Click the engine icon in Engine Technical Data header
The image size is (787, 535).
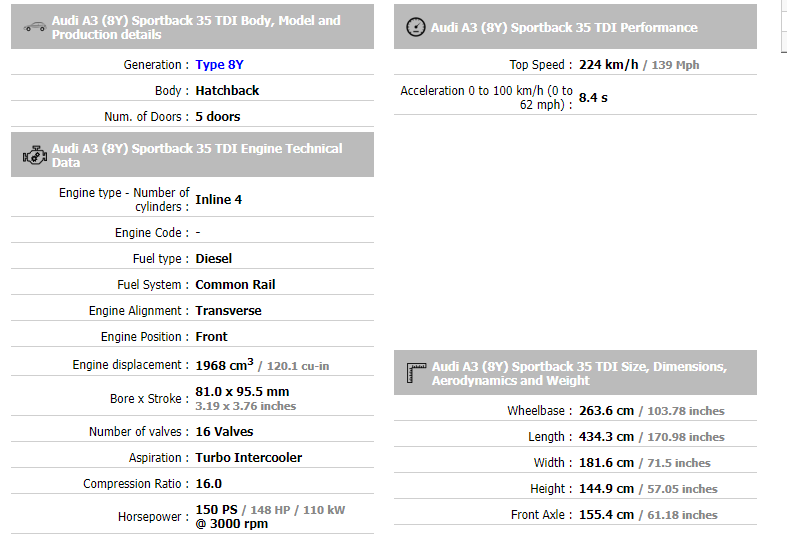click(35, 156)
